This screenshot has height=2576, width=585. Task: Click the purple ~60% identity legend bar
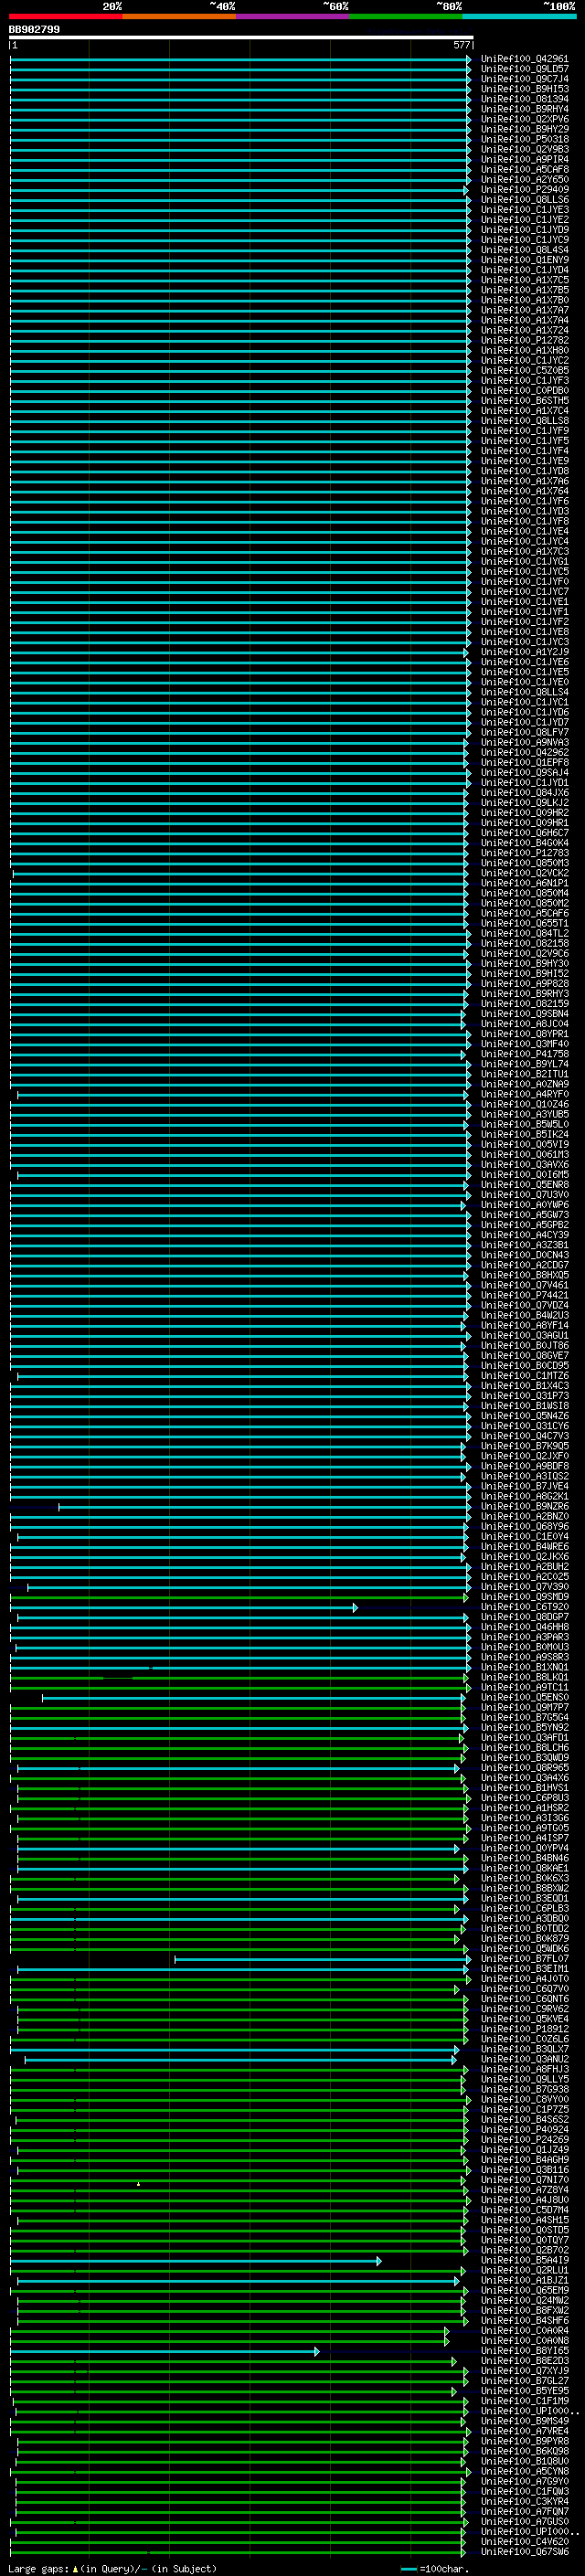click(x=293, y=16)
